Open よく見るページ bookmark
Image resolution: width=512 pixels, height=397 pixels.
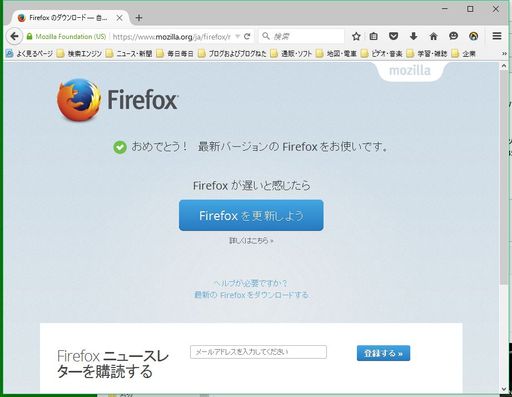coord(29,54)
